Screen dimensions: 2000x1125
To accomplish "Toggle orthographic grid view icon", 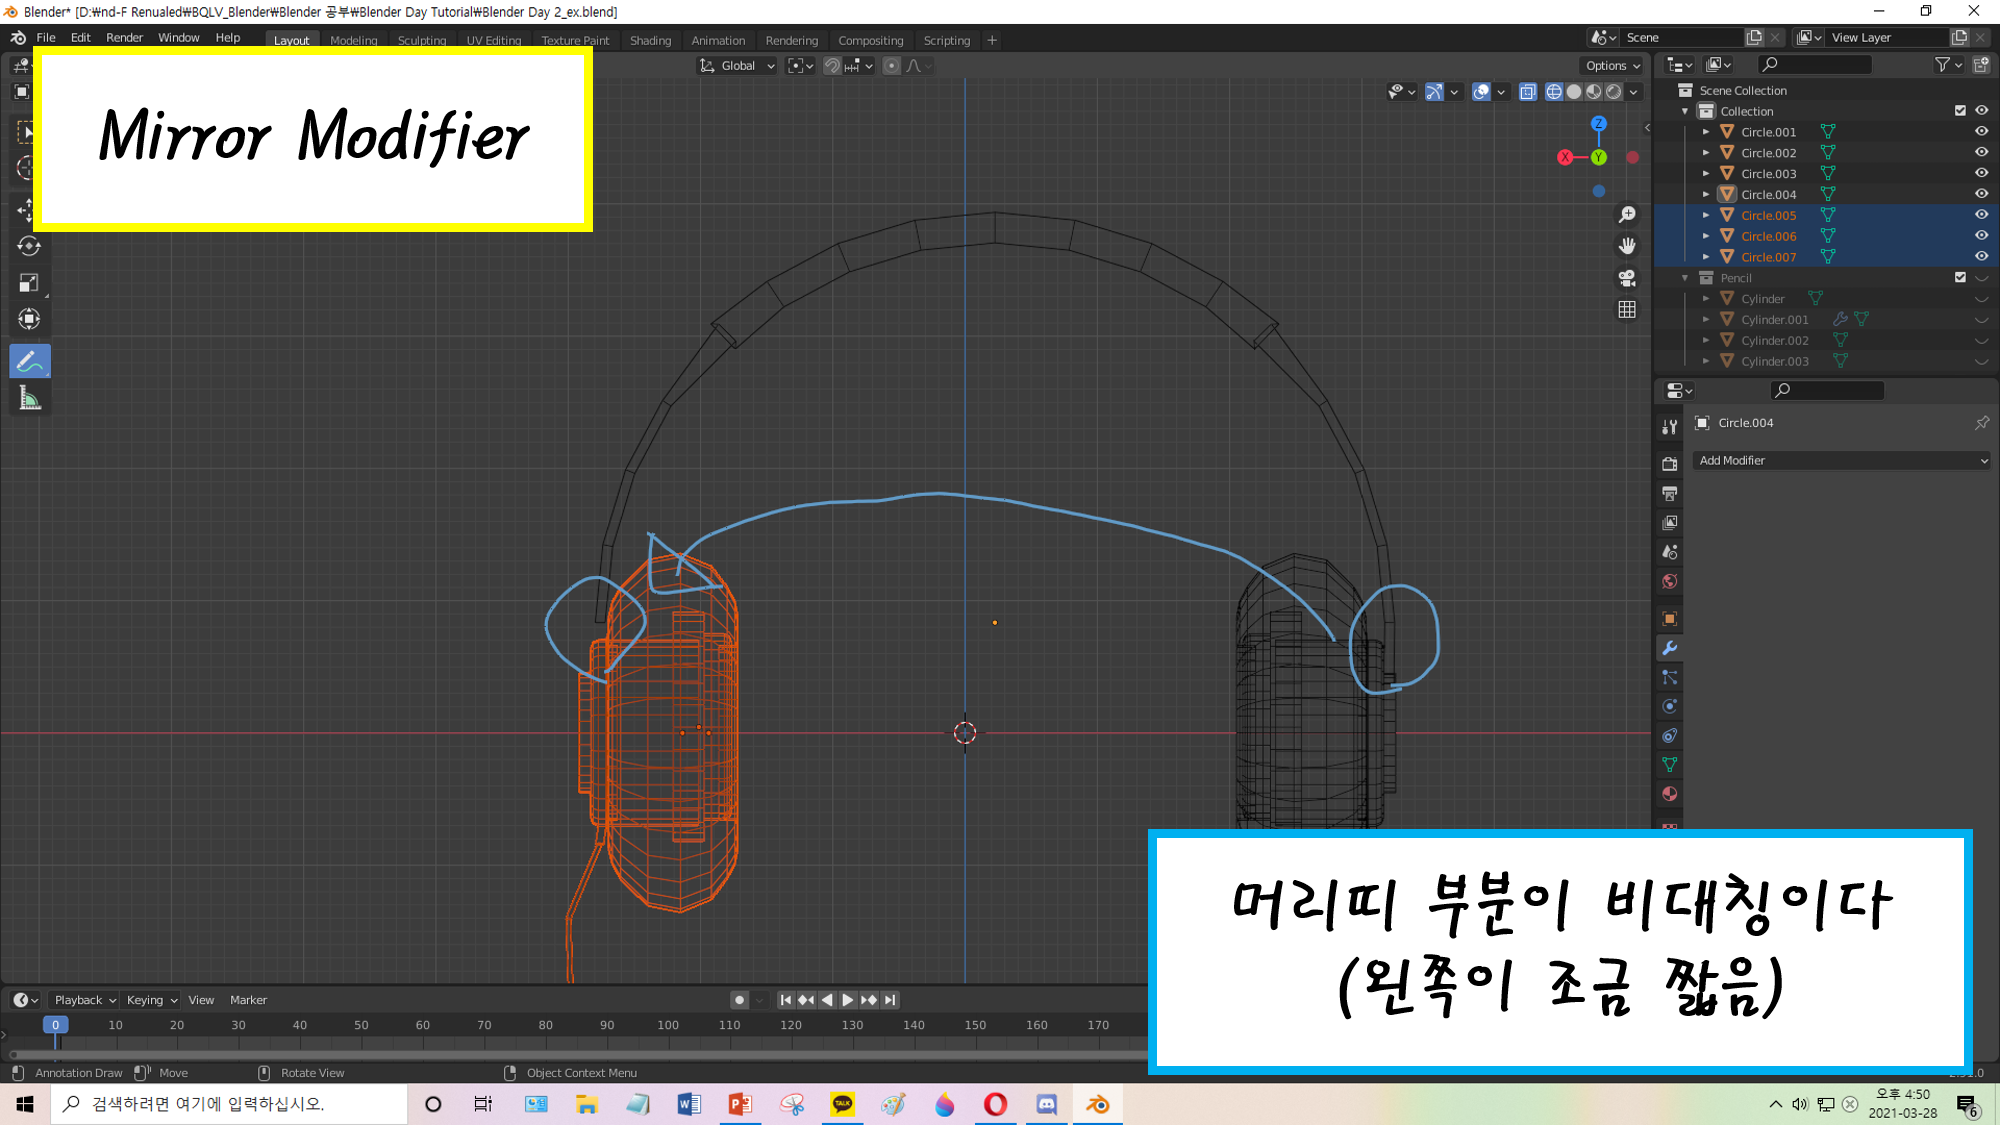I will (1627, 310).
